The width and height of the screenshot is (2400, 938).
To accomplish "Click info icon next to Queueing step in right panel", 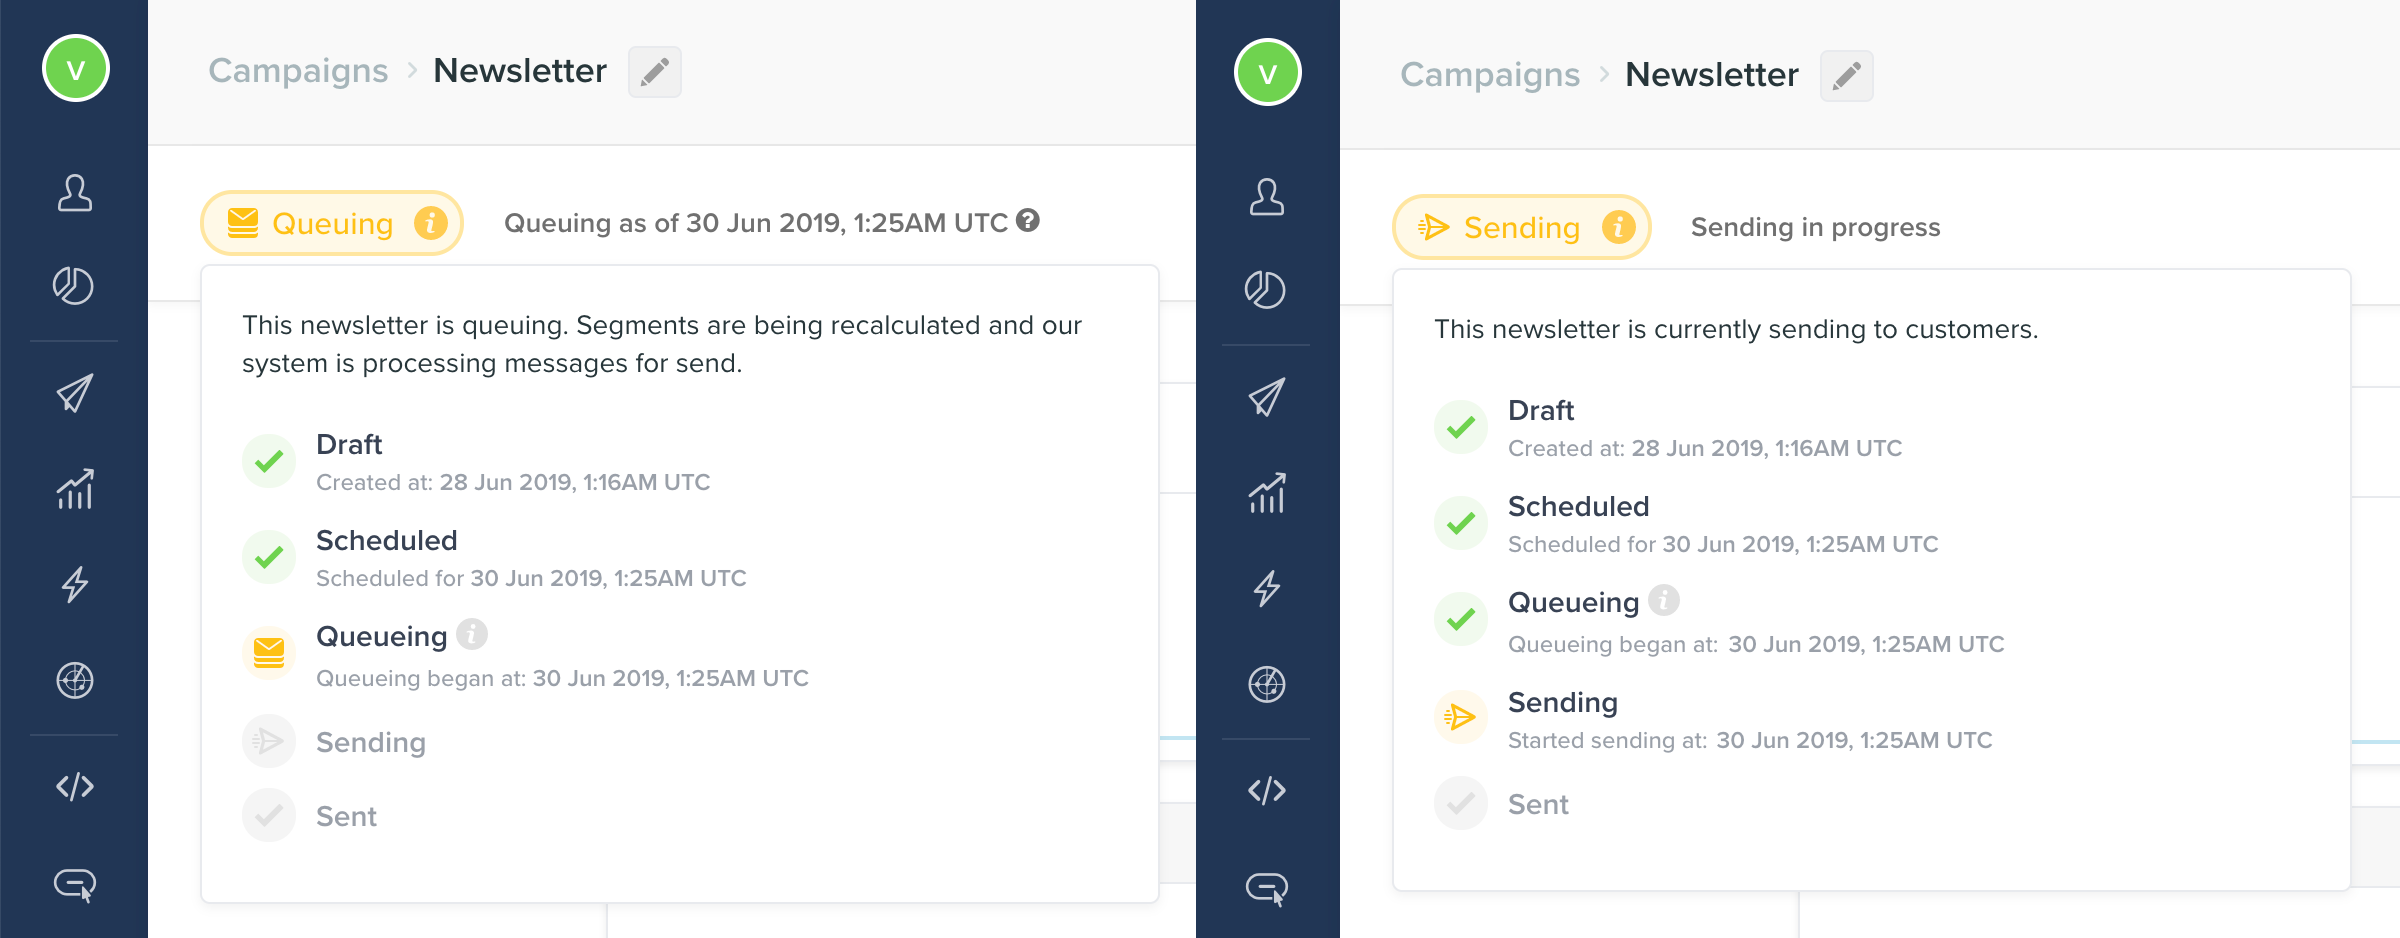I will (x=1664, y=600).
